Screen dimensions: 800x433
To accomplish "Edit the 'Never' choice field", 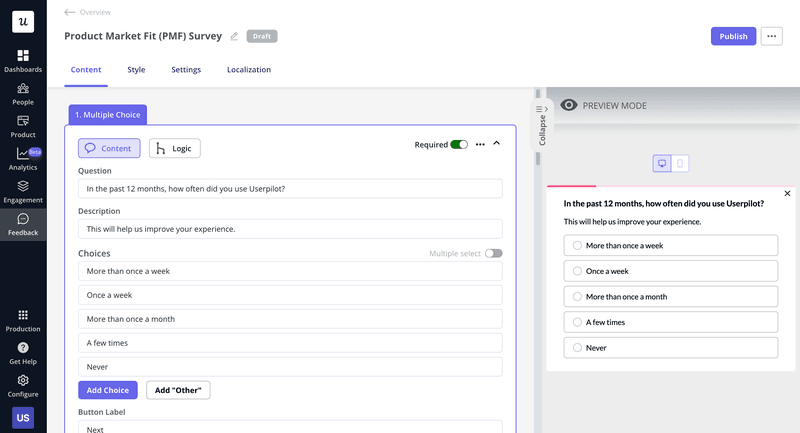I will [290, 367].
